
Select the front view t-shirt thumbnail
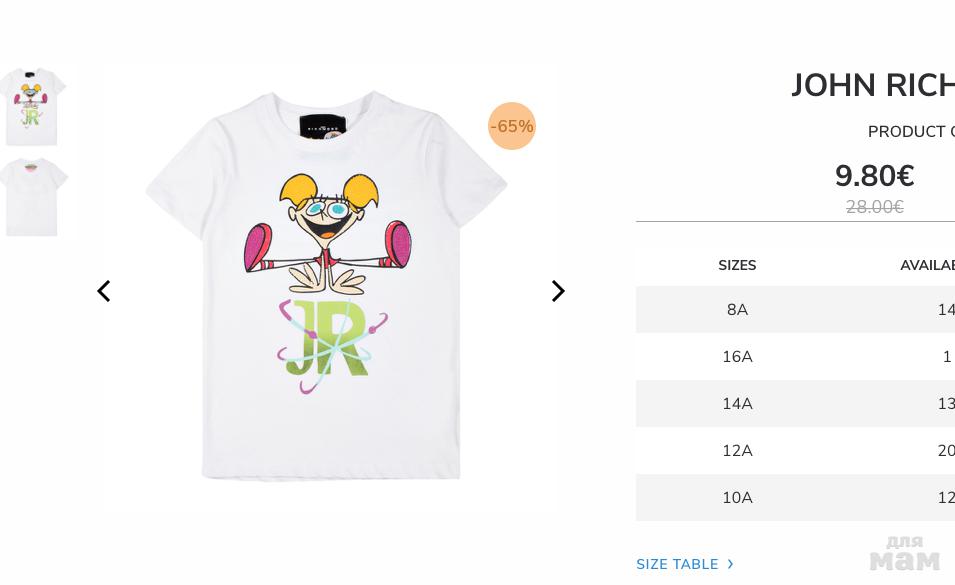[x=33, y=107]
